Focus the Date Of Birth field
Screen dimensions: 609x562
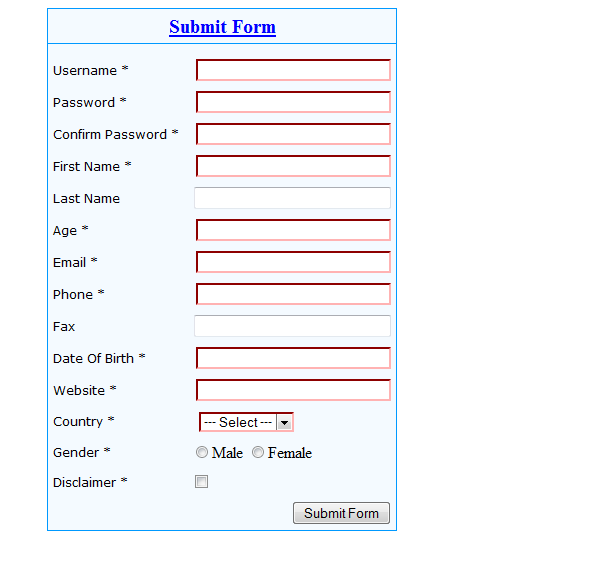[293, 358]
